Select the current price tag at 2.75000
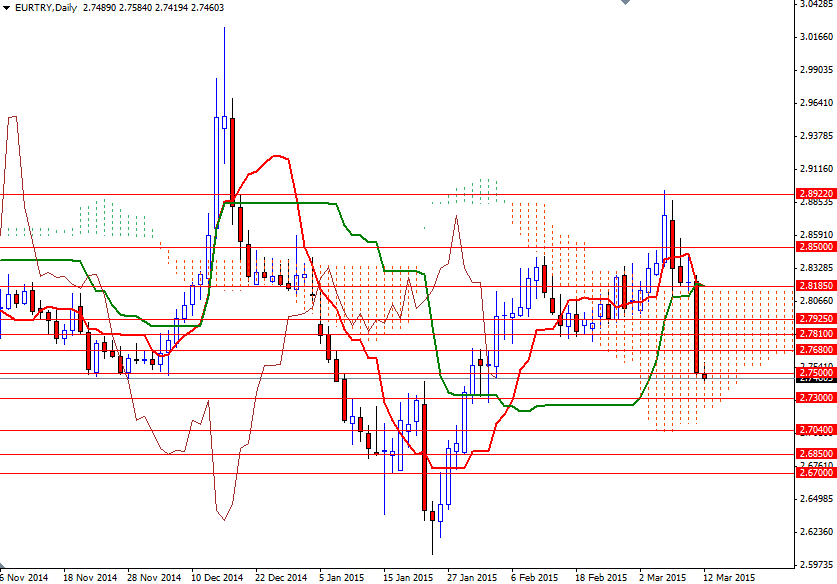Image resolution: width=837 pixels, height=584 pixels. pyautogui.click(x=817, y=372)
